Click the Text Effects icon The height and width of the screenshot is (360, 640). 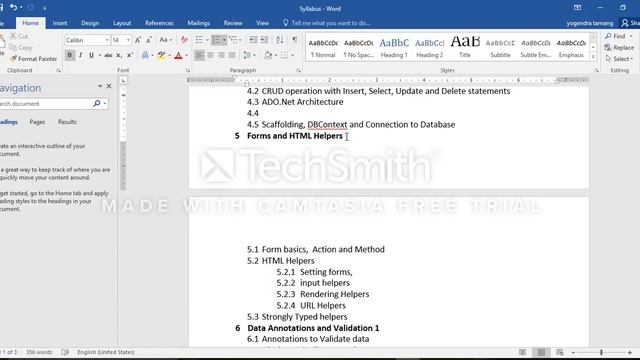[x=145, y=55]
